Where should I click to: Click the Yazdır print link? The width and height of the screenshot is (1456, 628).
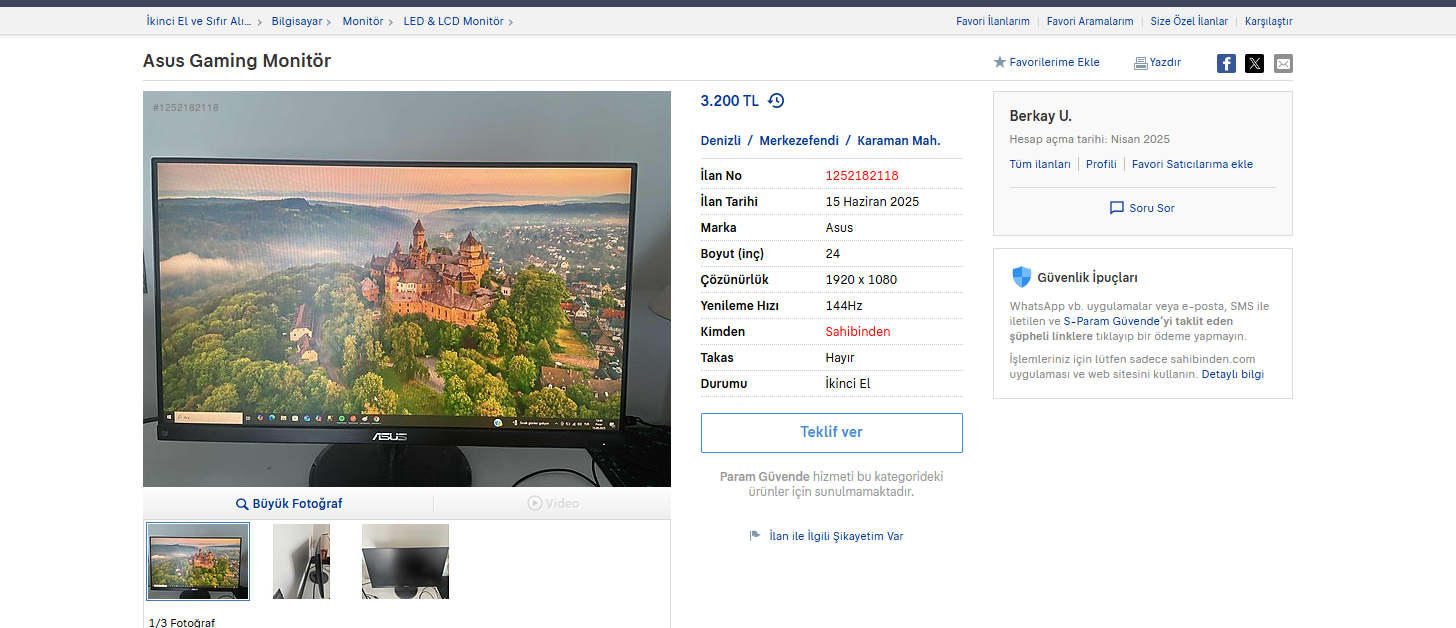coord(1166,62)
